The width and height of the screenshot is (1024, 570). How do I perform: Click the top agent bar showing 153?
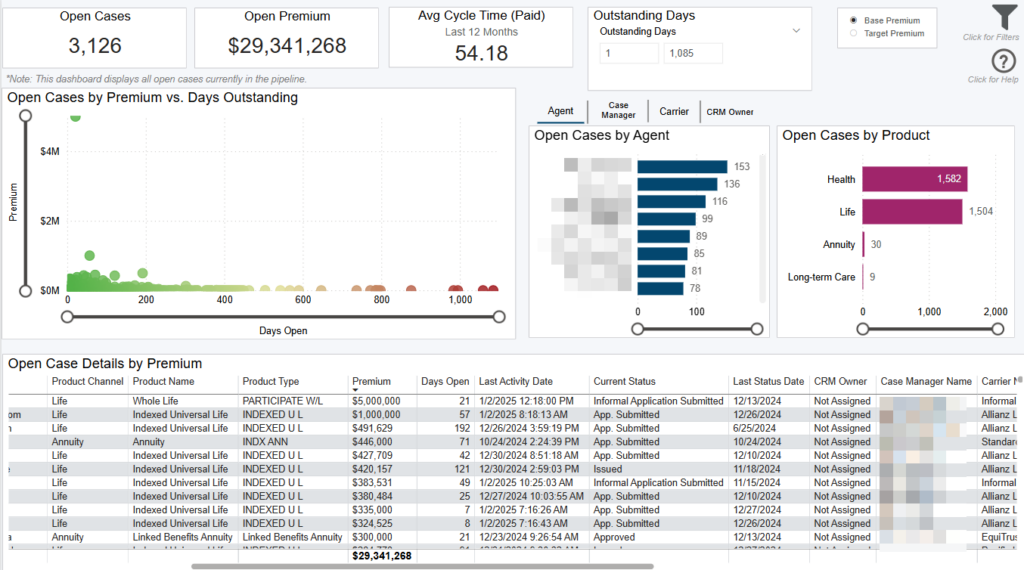682,167
